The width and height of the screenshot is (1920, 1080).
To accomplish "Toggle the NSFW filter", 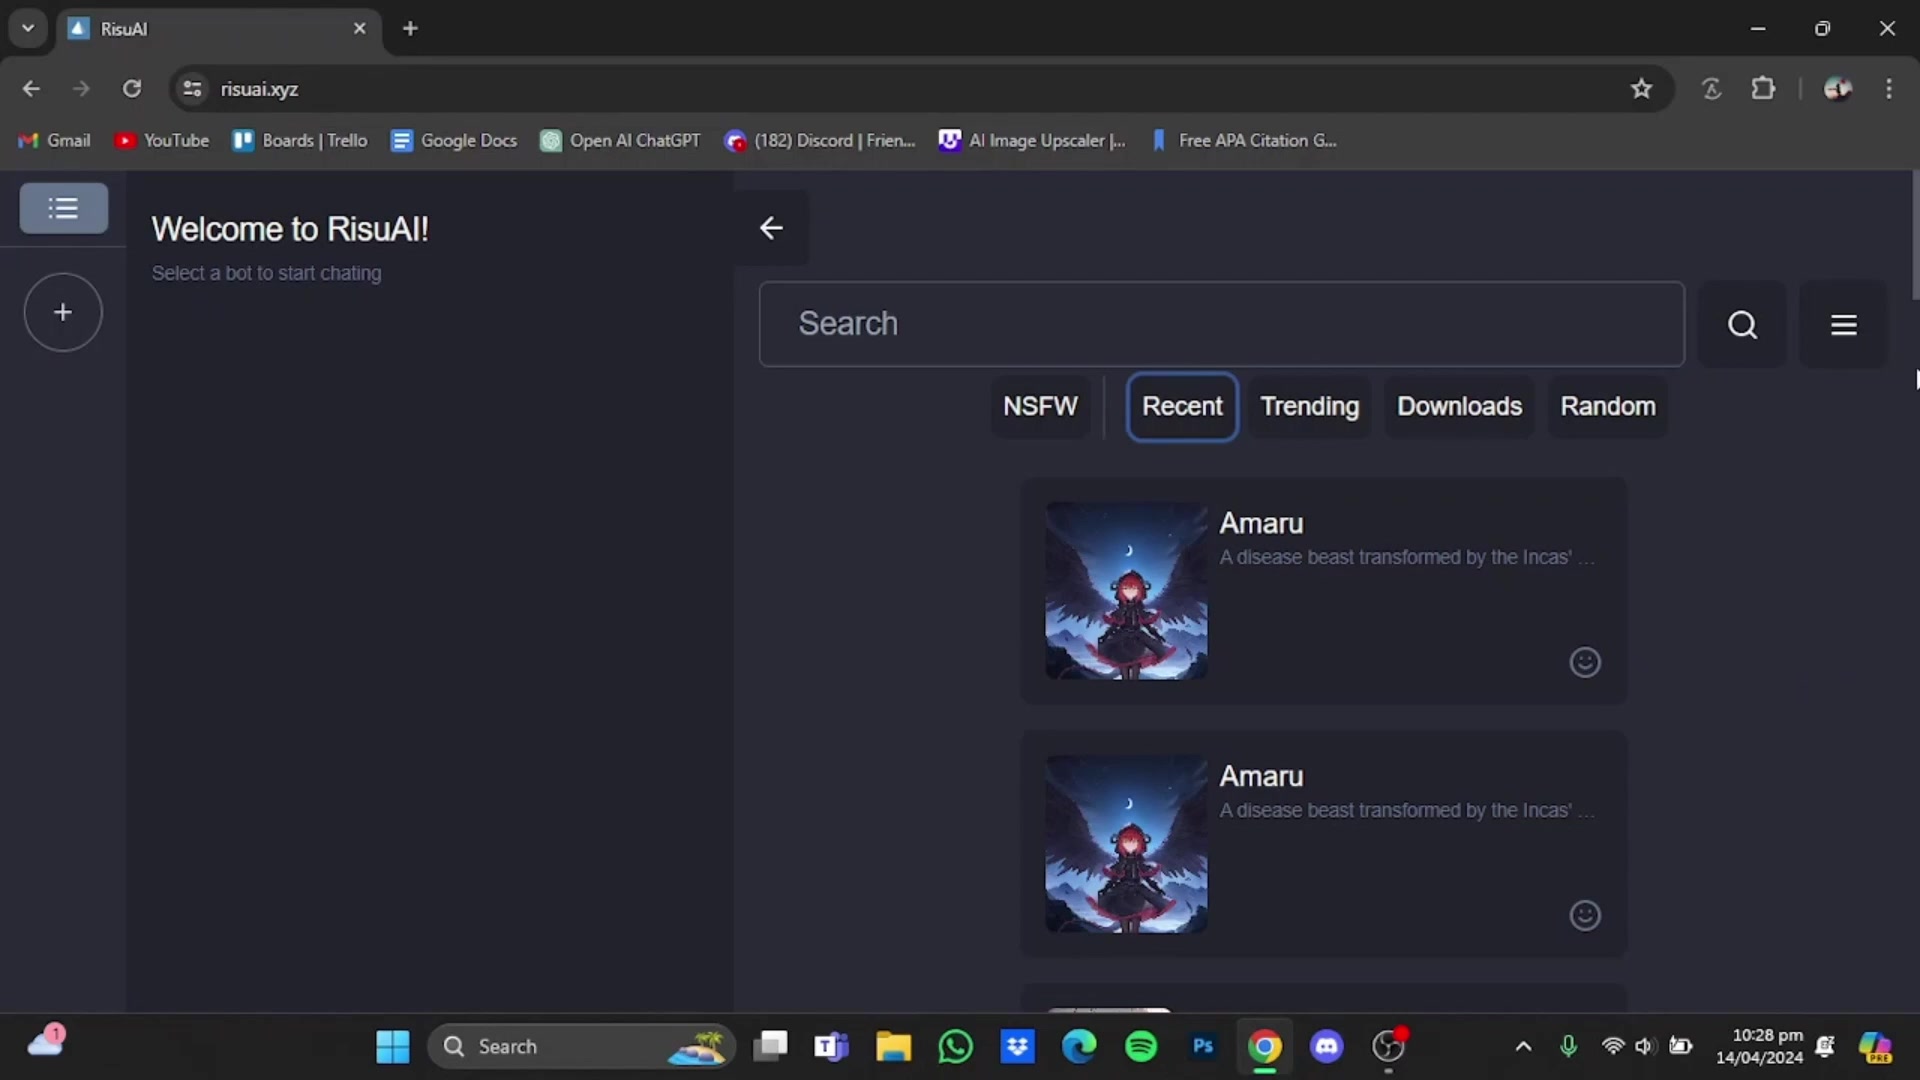I will [x=1040, y=406].
